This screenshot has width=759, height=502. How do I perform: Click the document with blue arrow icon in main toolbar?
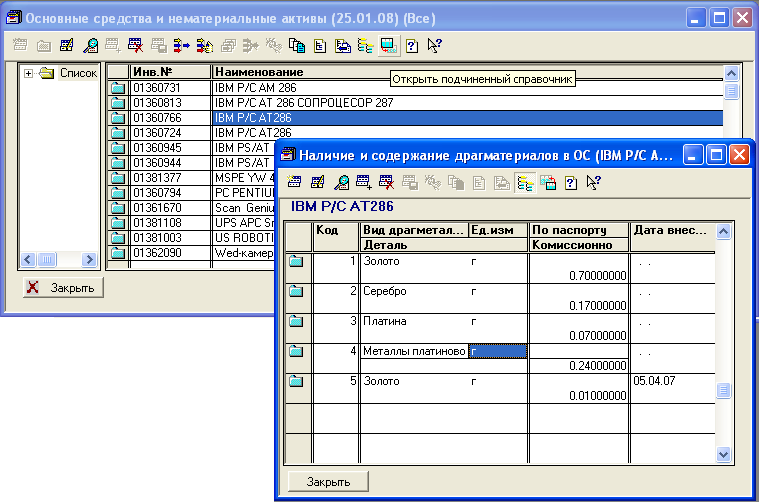[343, 46]
